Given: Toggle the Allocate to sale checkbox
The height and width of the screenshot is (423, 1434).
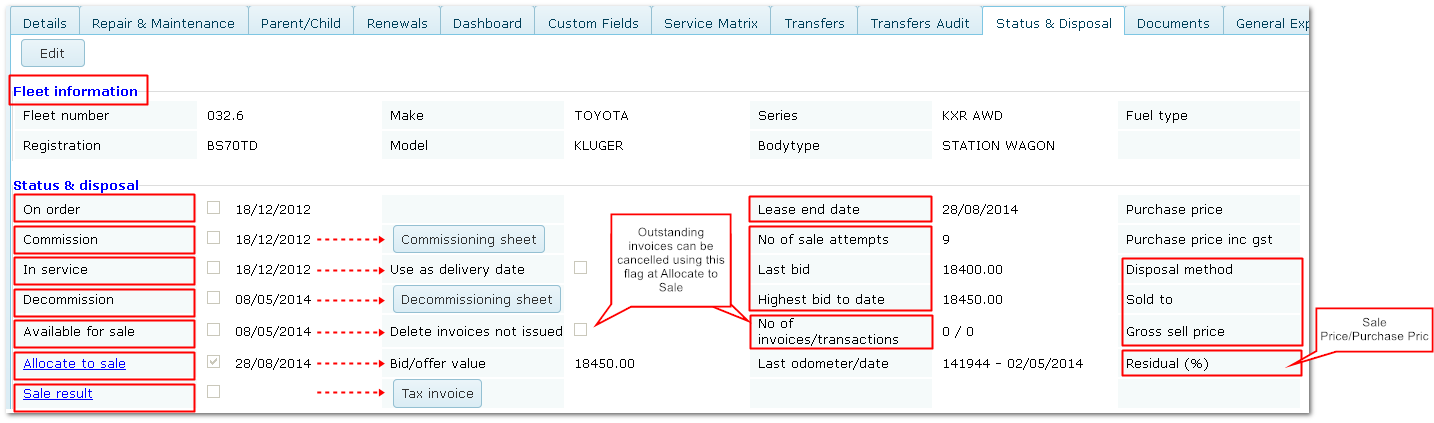Looking at the screenshot, I should point(214,362).
